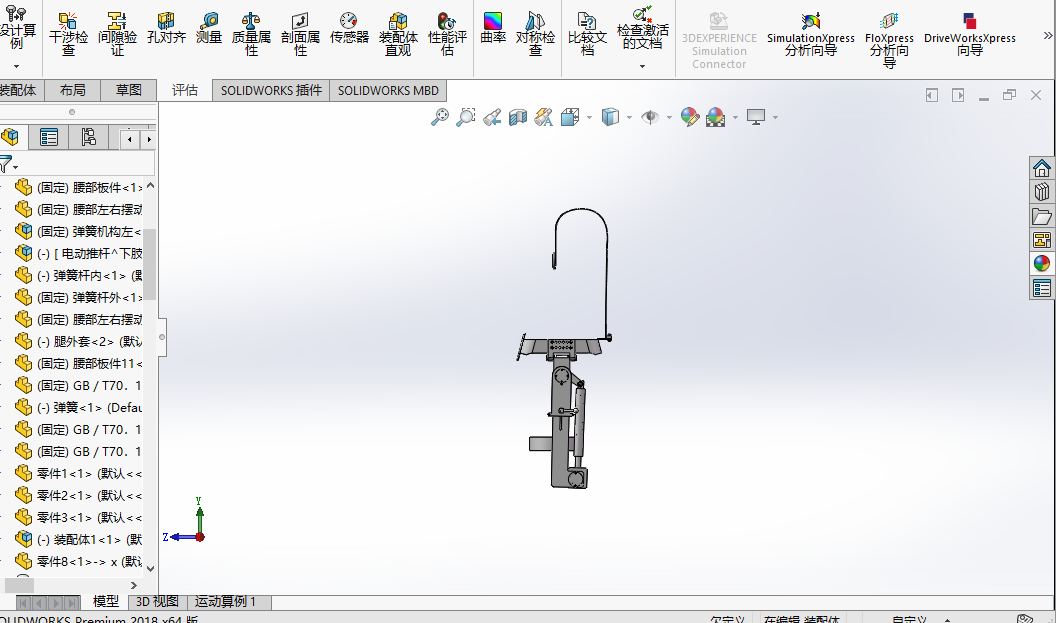Run 性能评估 performance evaluation
The width and height of the screenshot is (1056, 623).
[447, 34]
